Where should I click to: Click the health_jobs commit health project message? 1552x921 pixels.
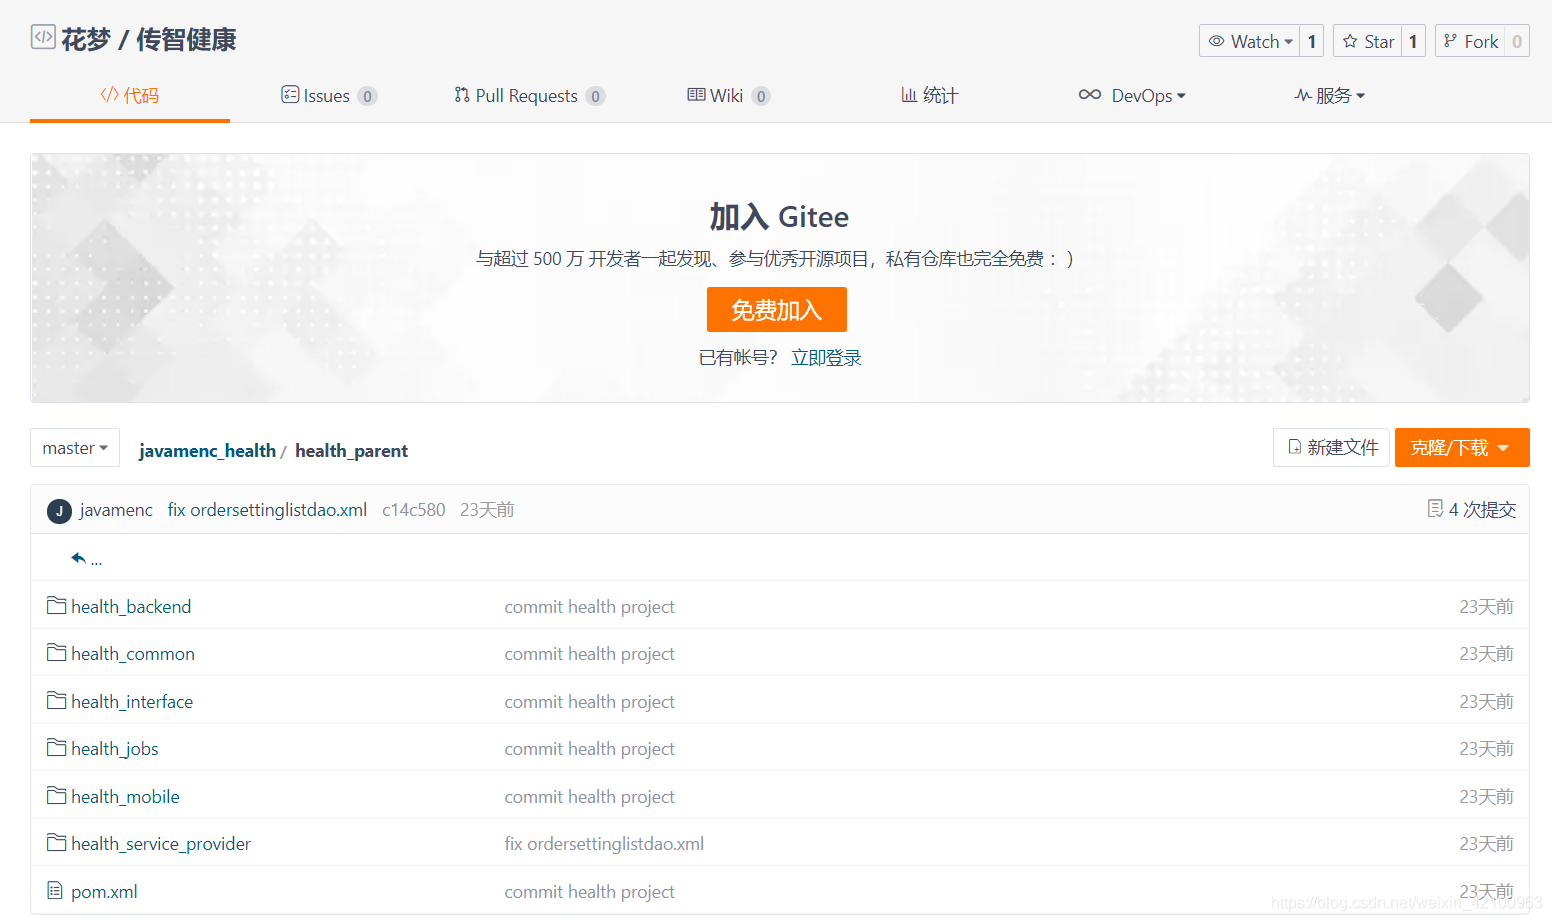click(590, 749)
